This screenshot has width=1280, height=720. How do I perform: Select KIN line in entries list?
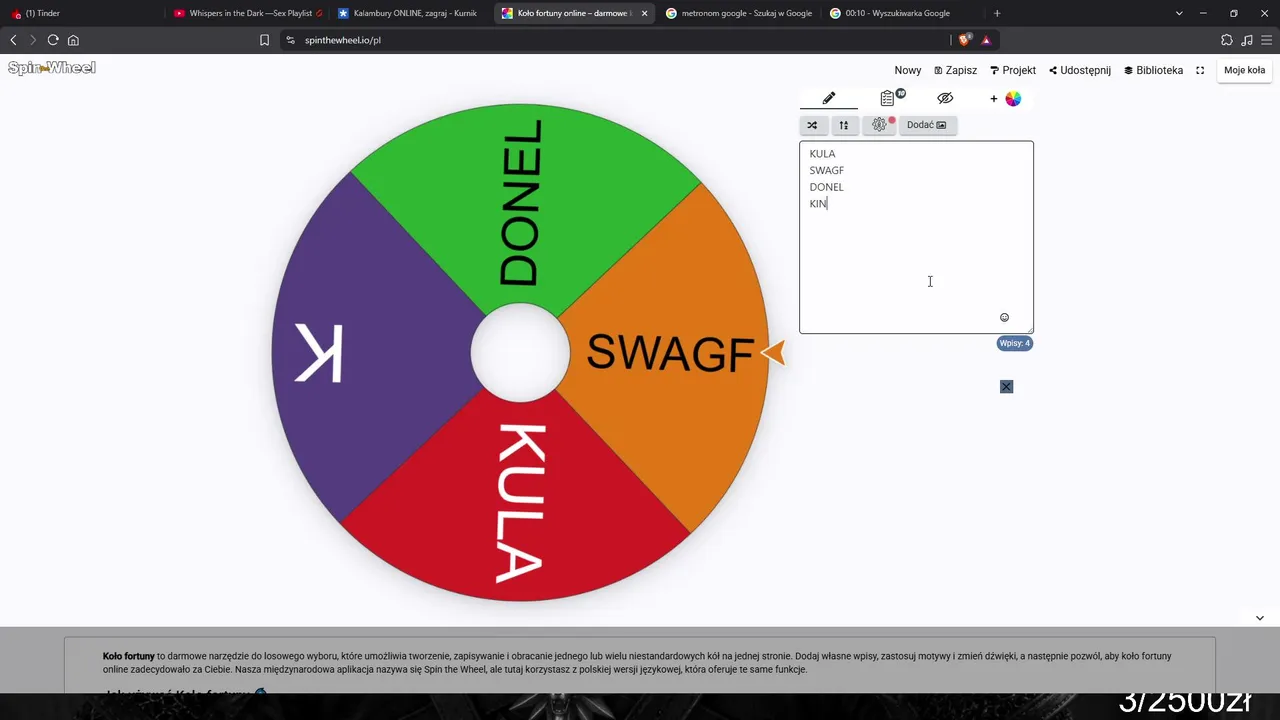point(818,204)
